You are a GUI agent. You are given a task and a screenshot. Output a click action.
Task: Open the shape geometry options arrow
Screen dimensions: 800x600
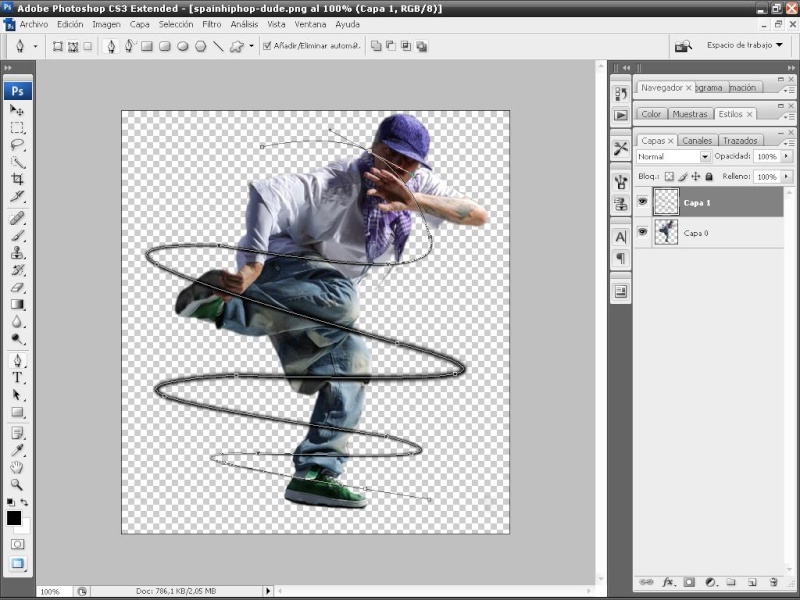pos(252,46)
